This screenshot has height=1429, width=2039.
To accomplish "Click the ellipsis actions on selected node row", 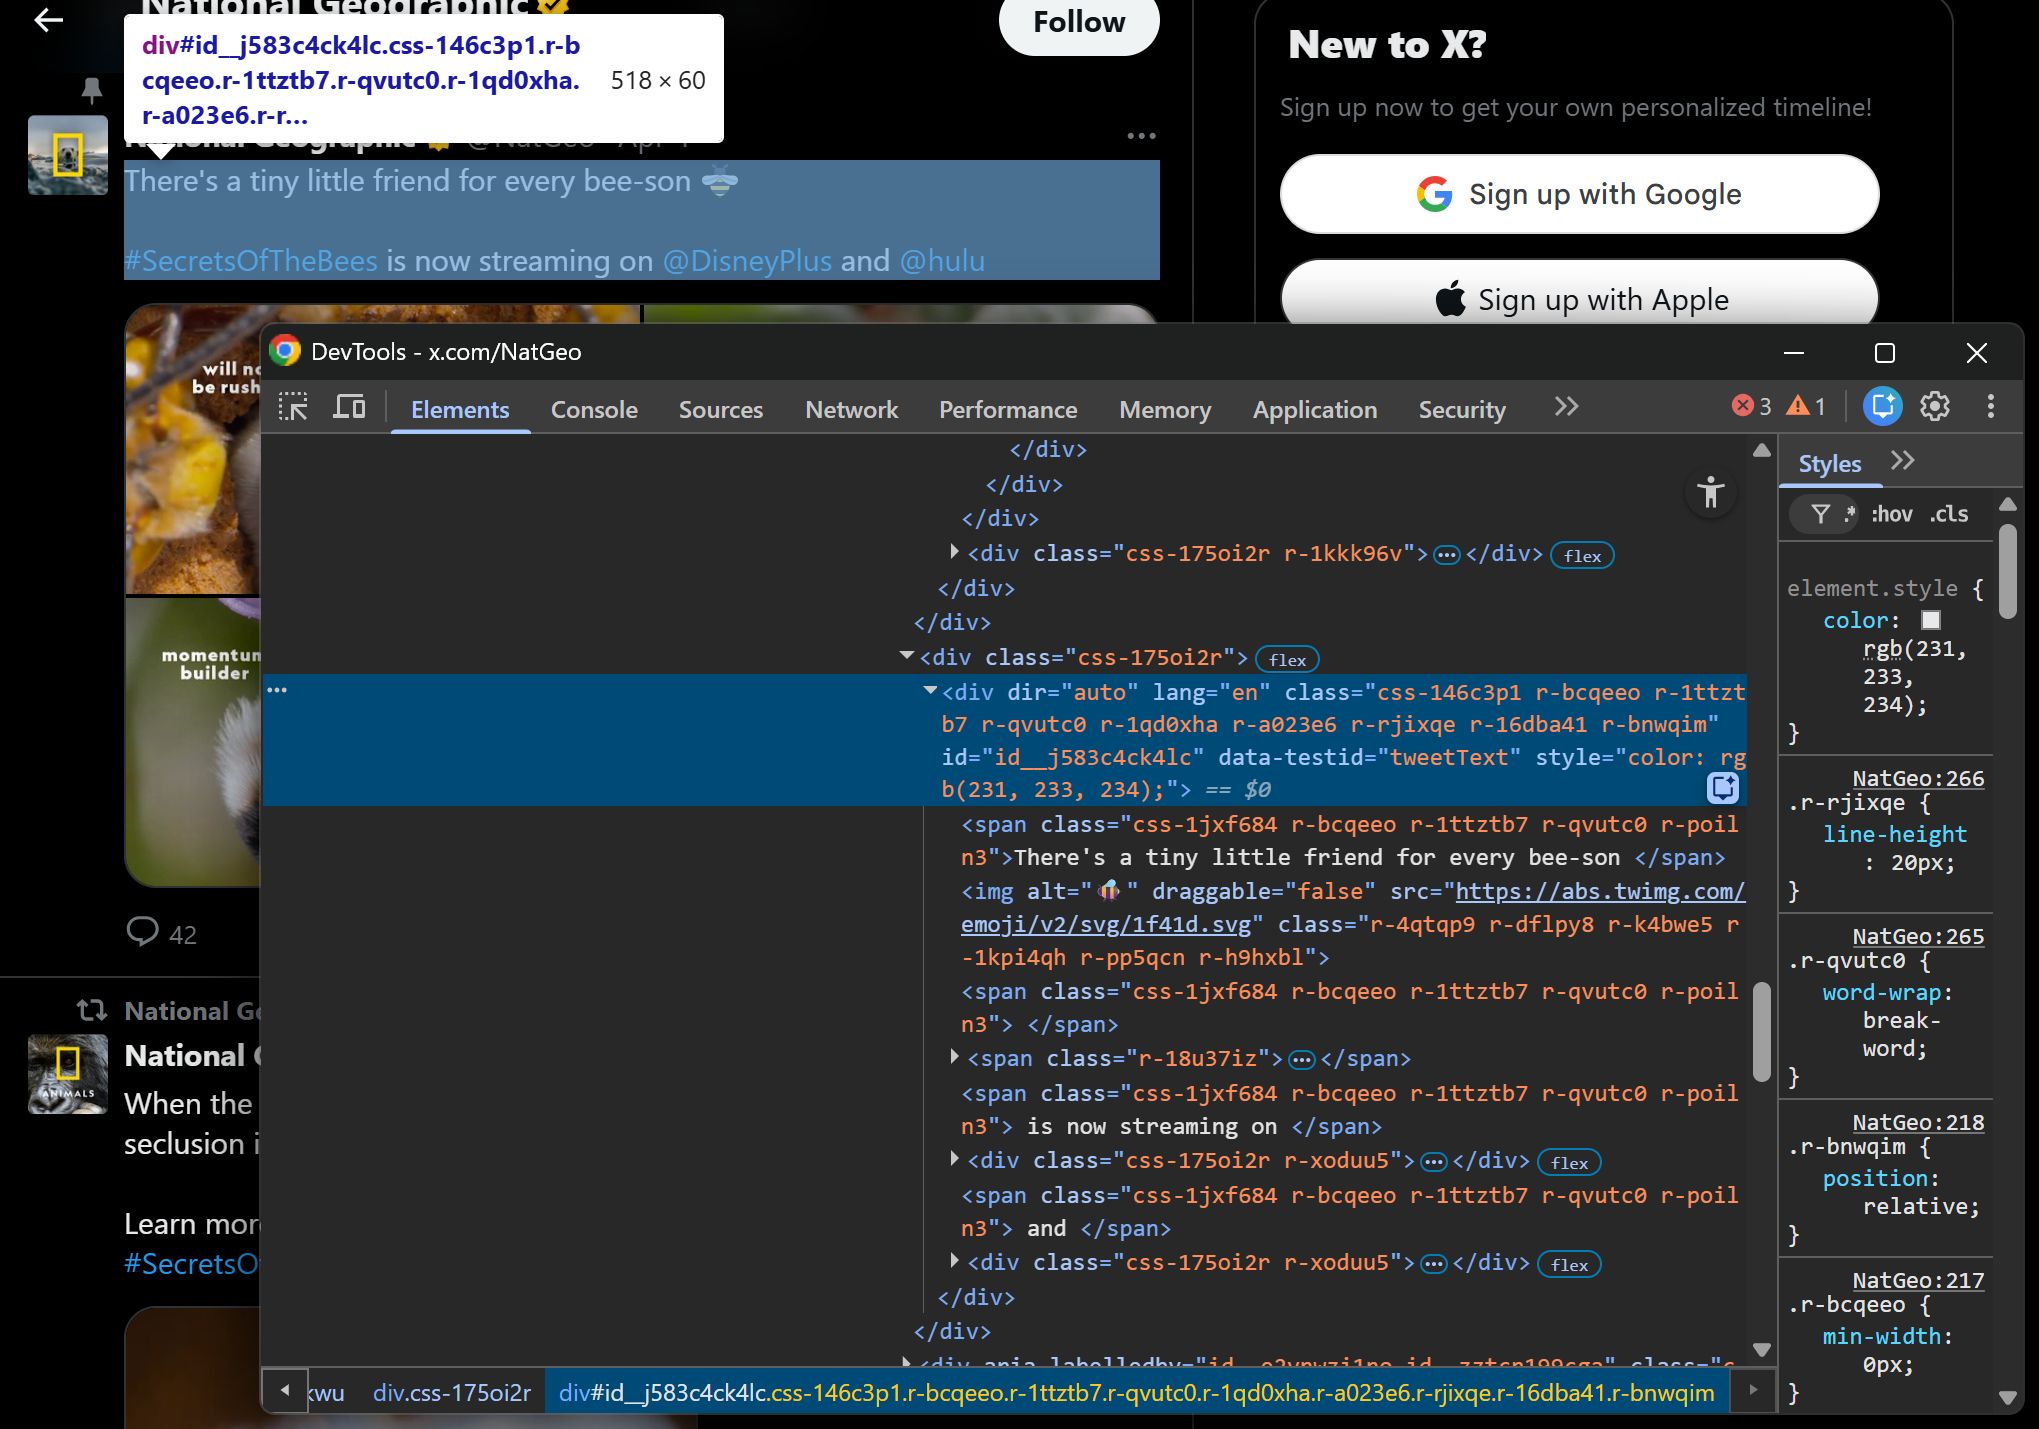I will [277, 690].
